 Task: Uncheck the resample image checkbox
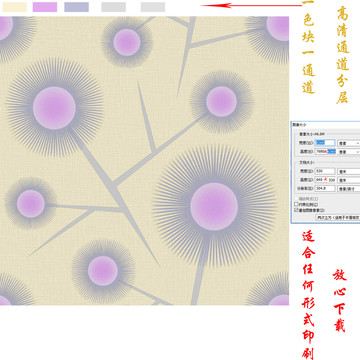coord(296,210)
